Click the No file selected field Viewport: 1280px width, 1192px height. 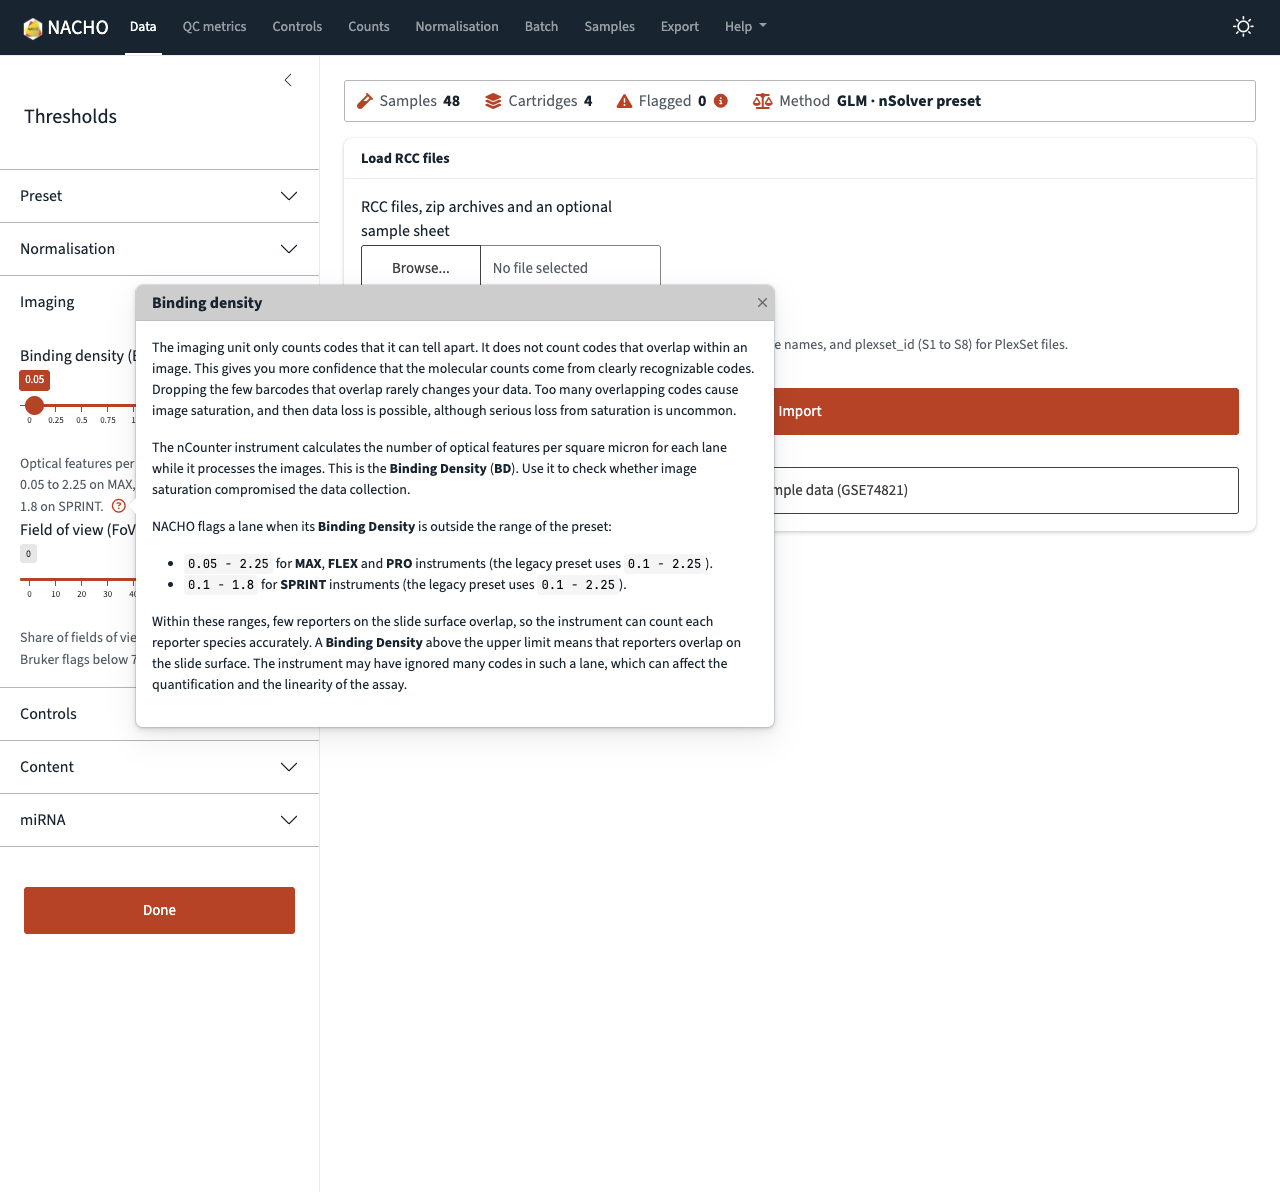tap(570, 267)
